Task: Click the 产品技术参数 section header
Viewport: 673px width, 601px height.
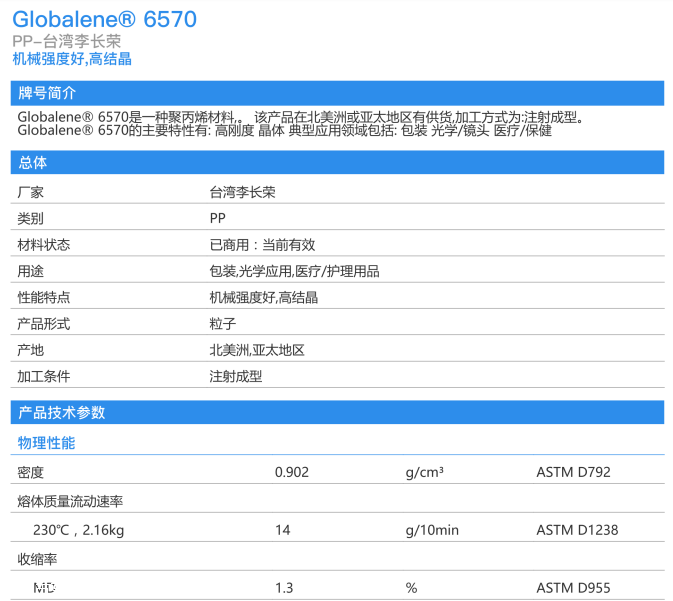Action: click(x=337, y=413)
